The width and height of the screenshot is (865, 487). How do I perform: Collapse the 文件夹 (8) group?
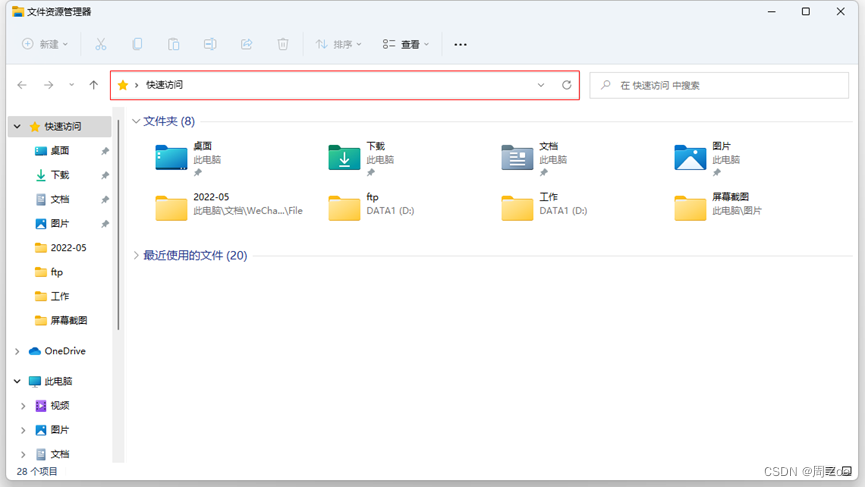pos(136,121)
